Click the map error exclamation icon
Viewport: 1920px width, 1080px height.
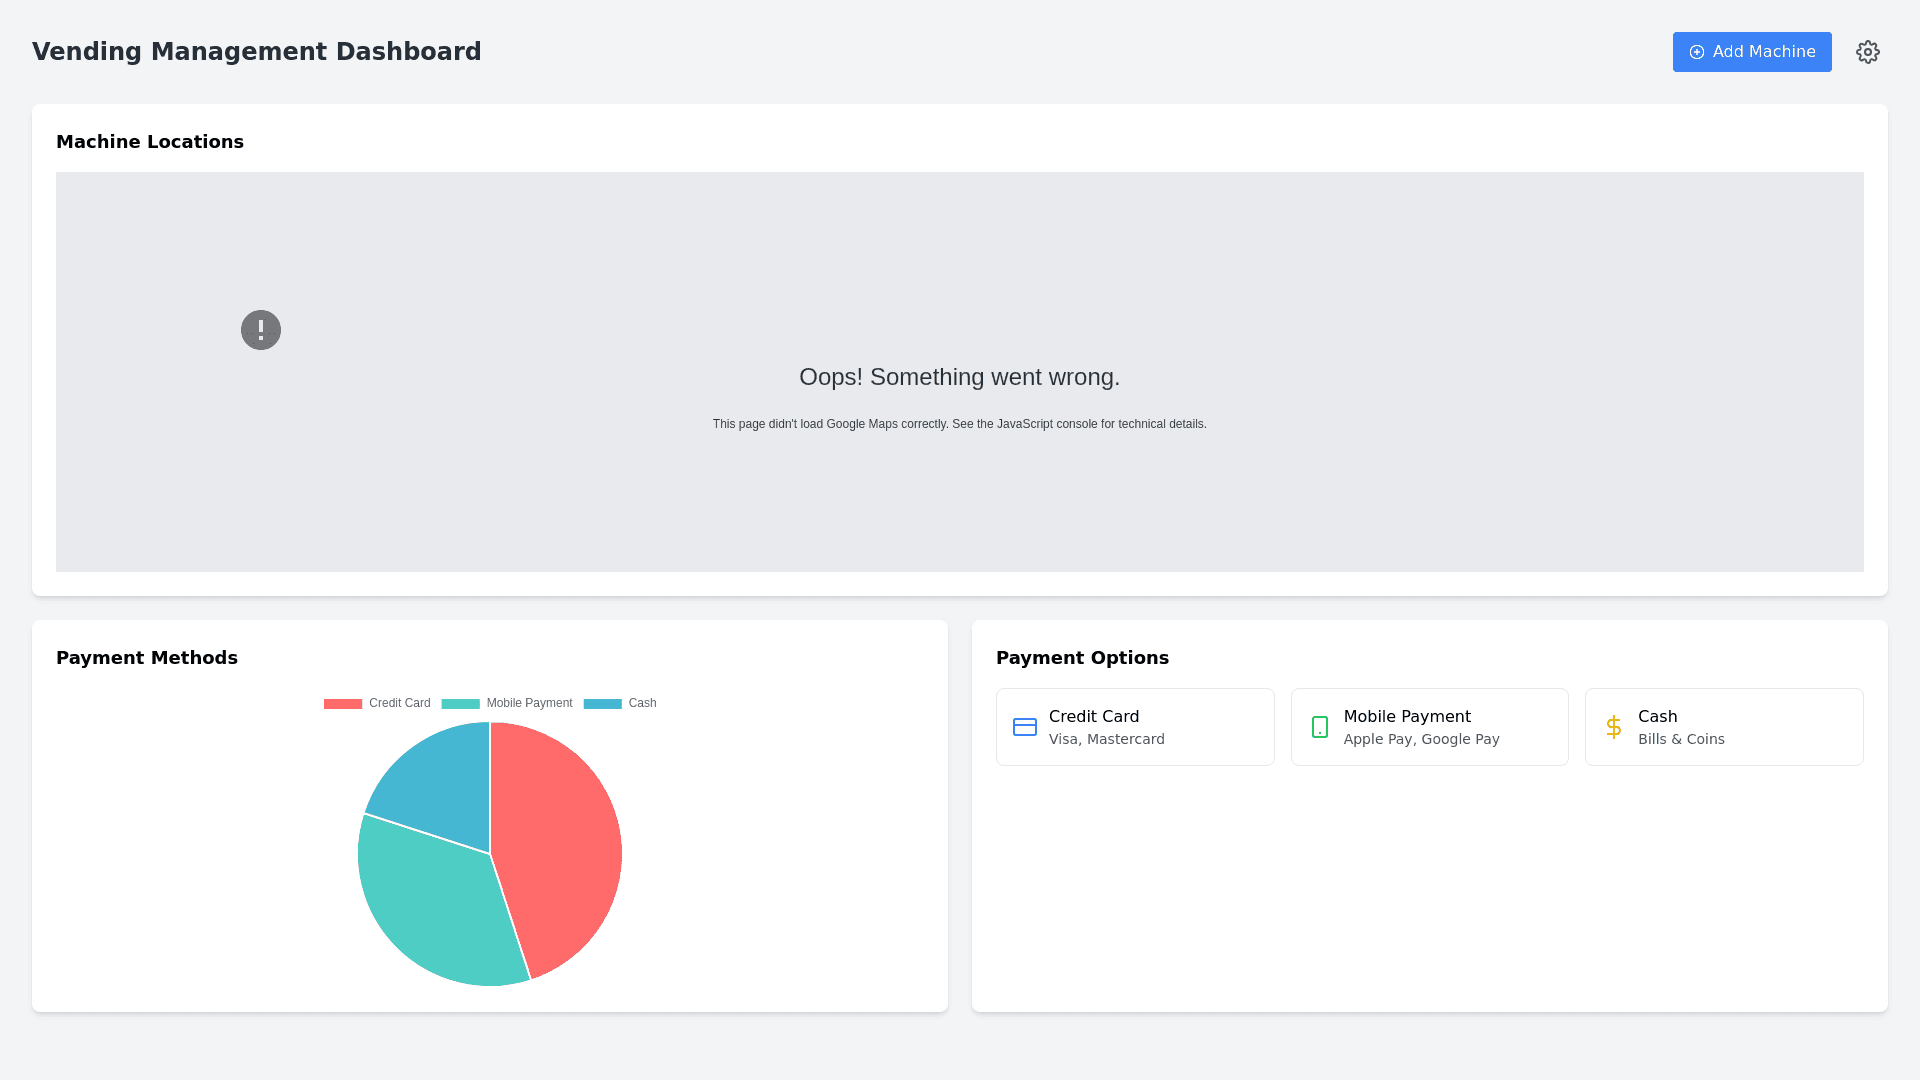pos(261,330)
